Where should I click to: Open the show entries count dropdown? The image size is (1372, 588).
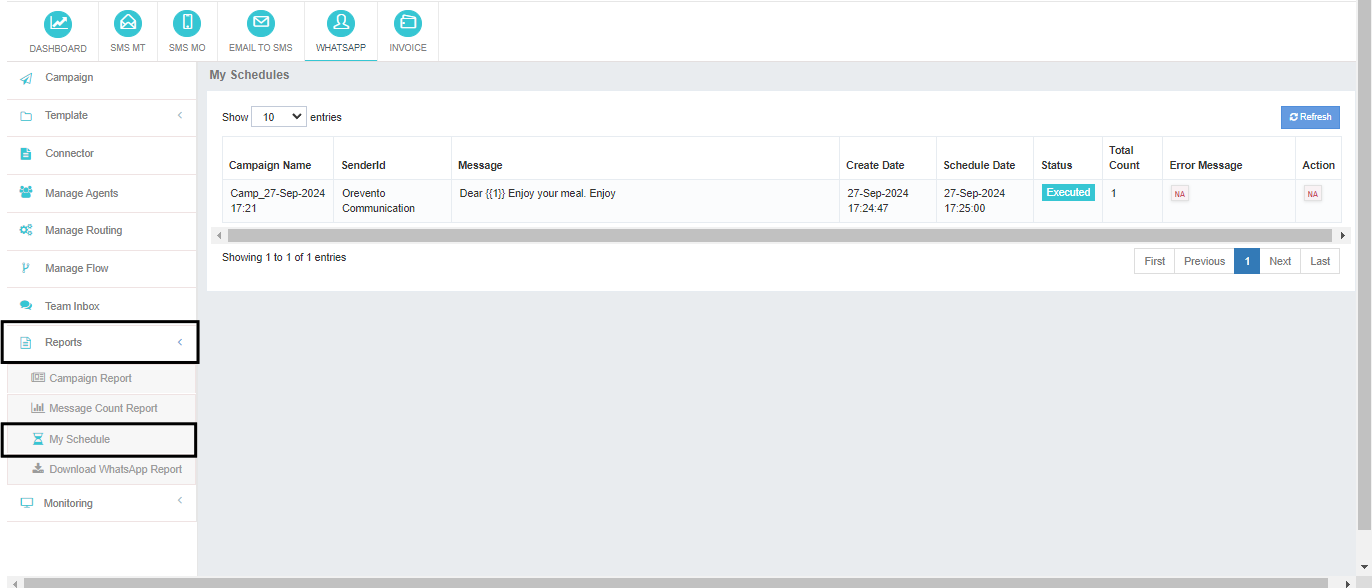[x=279, y=117]
